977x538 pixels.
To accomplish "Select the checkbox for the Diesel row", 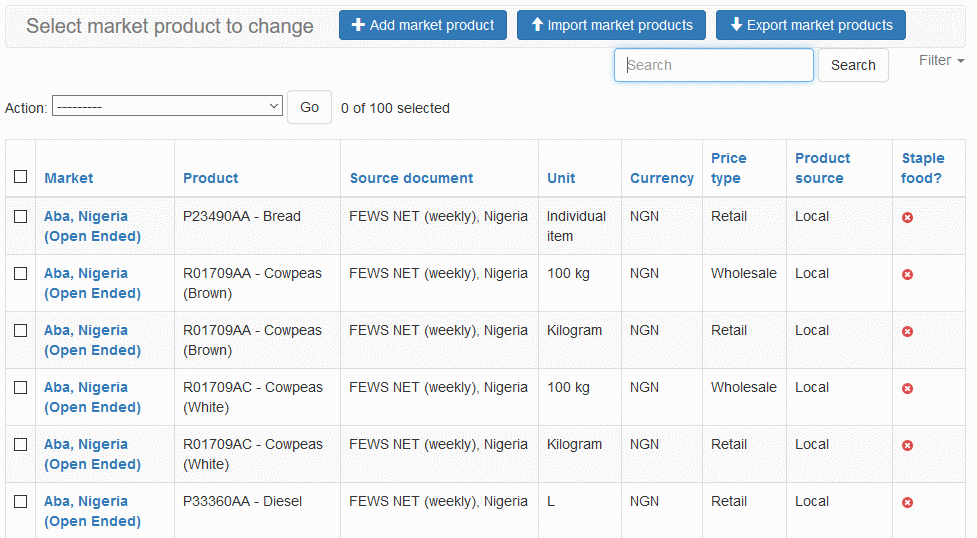I will click(21, 501).
